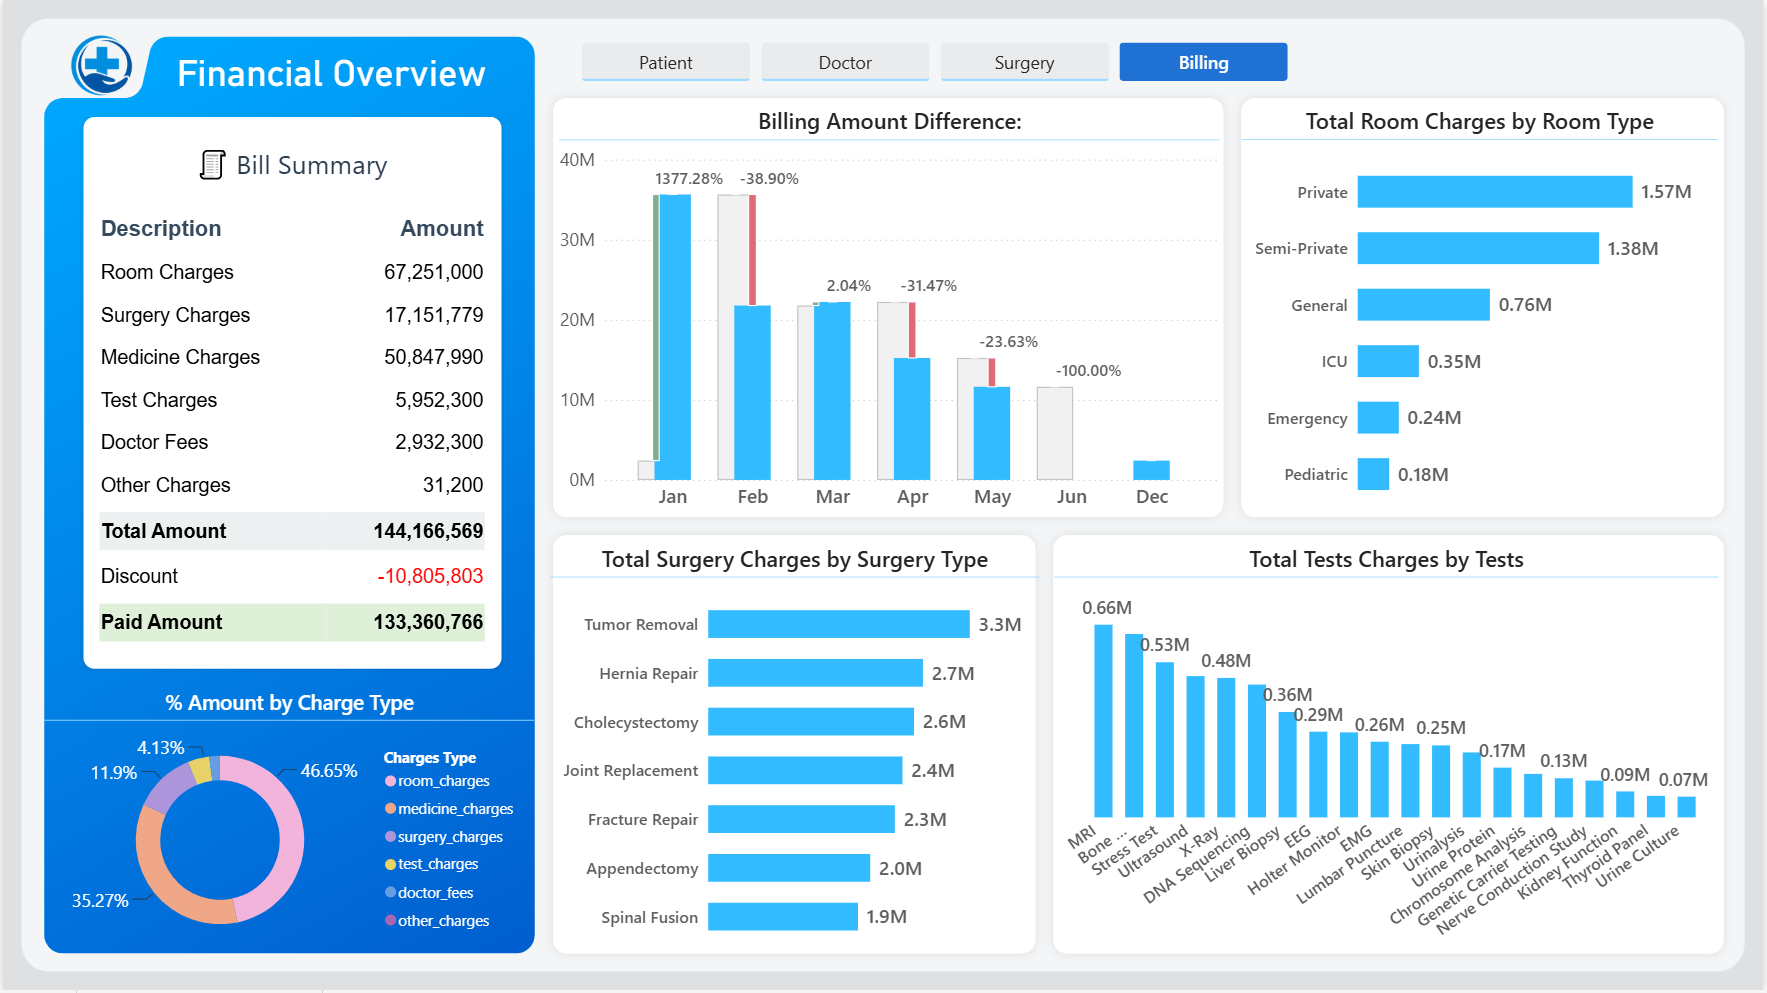Viewport: 1767px width, 993px height.
Task: Select the MRI test charges bar
Action: tap(1103, 721)
